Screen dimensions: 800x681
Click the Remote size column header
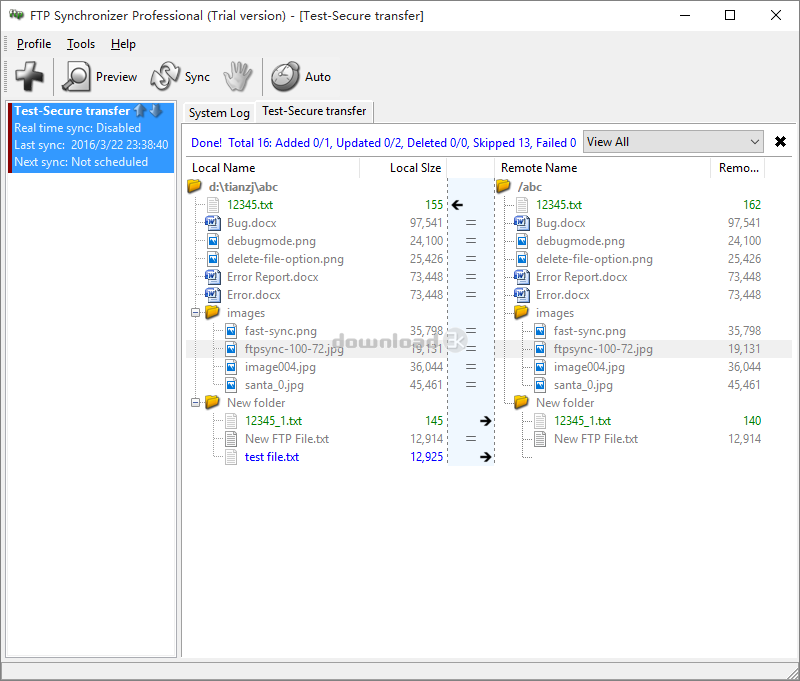pos(738,168)
